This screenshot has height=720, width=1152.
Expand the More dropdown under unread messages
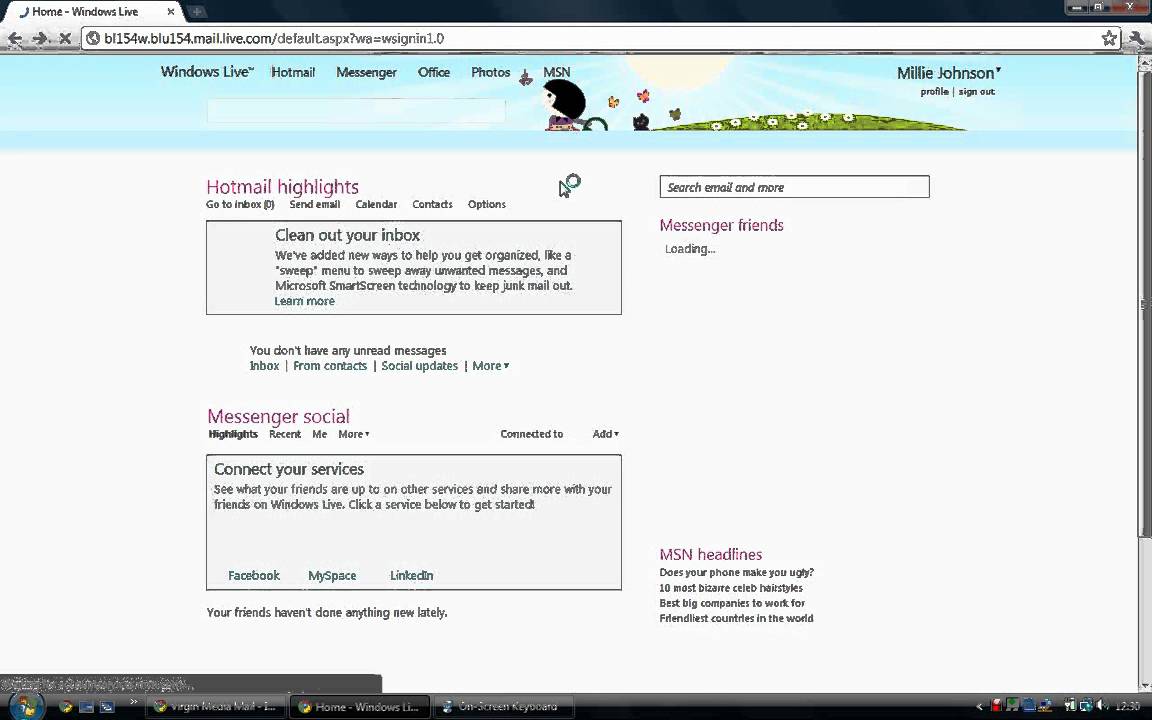click(490, 366)
